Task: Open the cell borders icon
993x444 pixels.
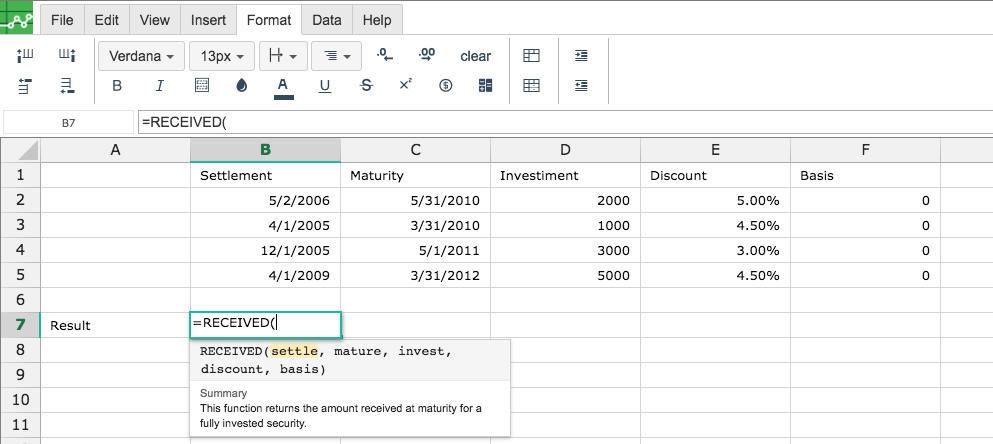Action: coord(201,86)
